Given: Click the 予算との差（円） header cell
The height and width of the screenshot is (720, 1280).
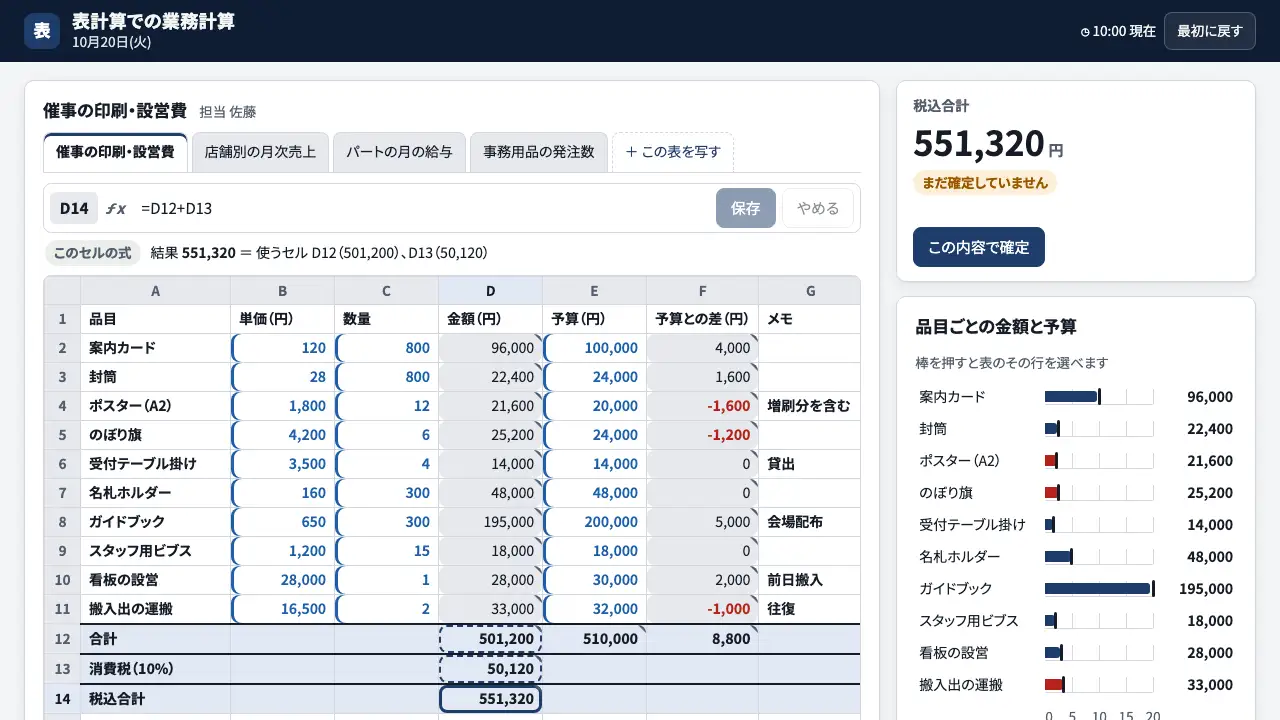Looking at the screenshot, I should pyautogui.click(x=703, y=319).
